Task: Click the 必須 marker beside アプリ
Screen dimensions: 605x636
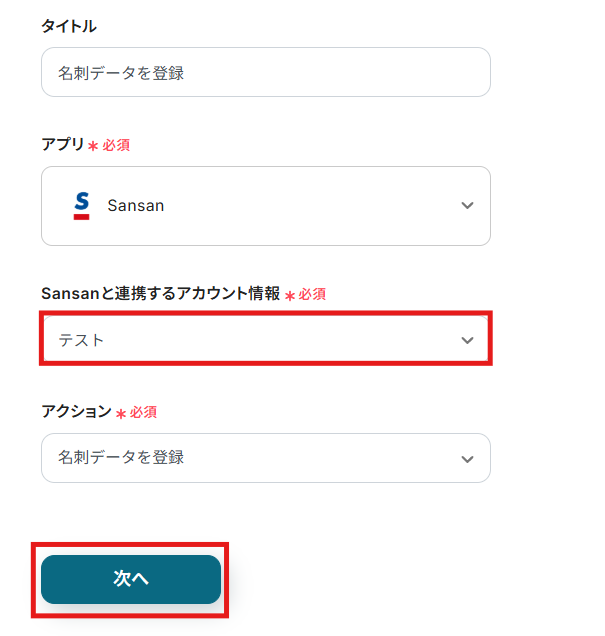Action: (x=115, y=145)
